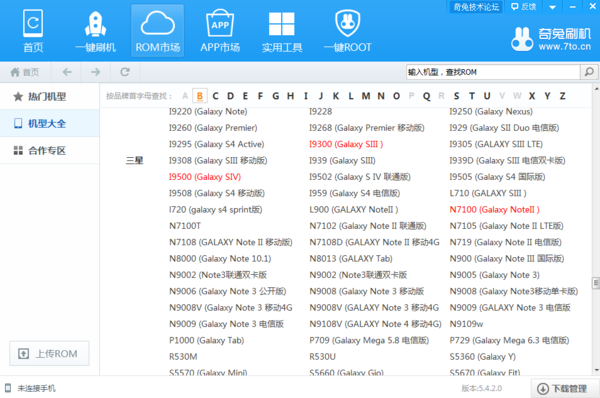Image resolution: width=600 pixels, height=398 pixels.
Task: Switch to the ROM市场 tab
Action: point(158,31)
